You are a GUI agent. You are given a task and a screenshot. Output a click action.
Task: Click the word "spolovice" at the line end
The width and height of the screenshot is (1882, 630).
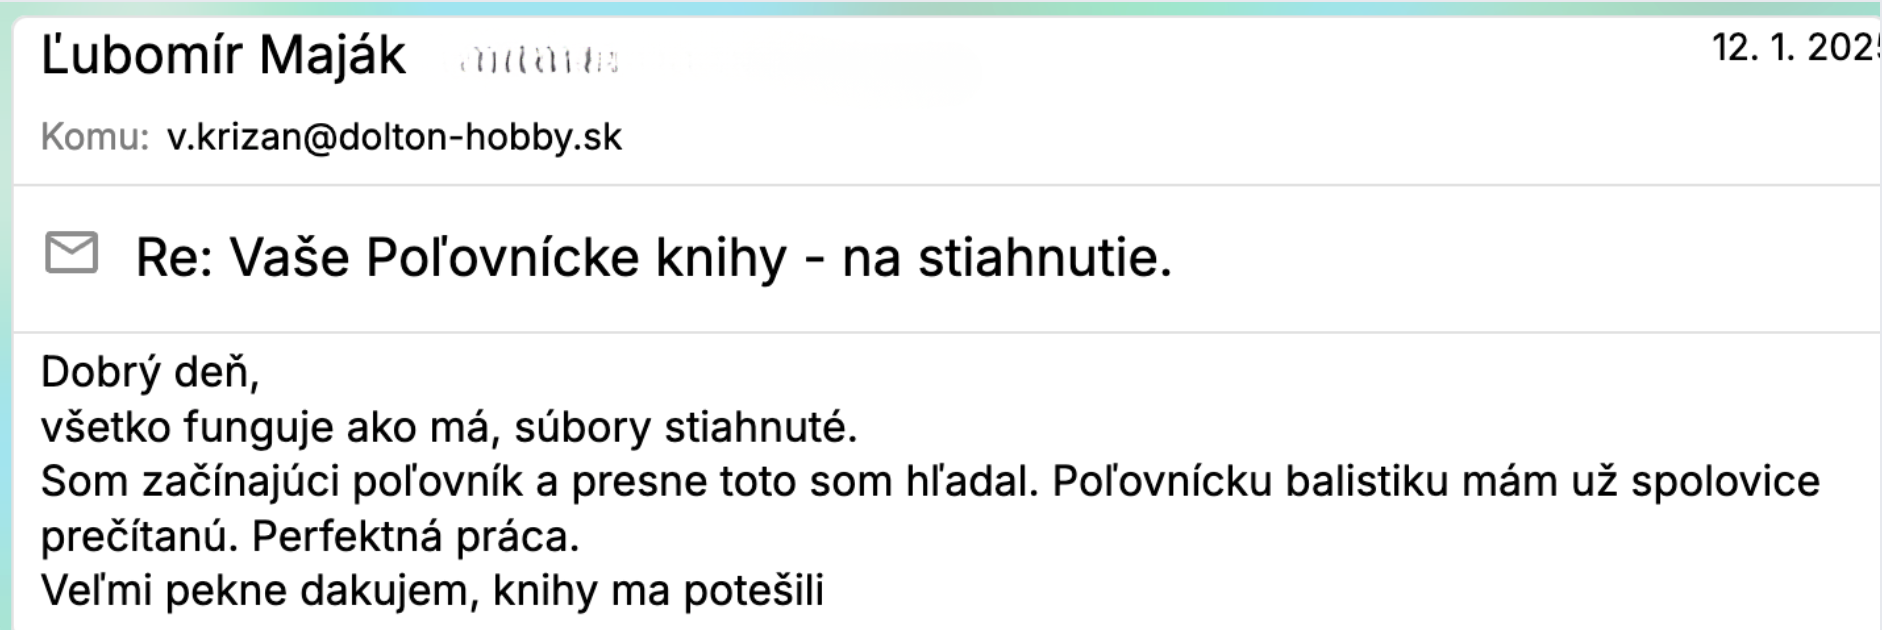pos(1724,482)
